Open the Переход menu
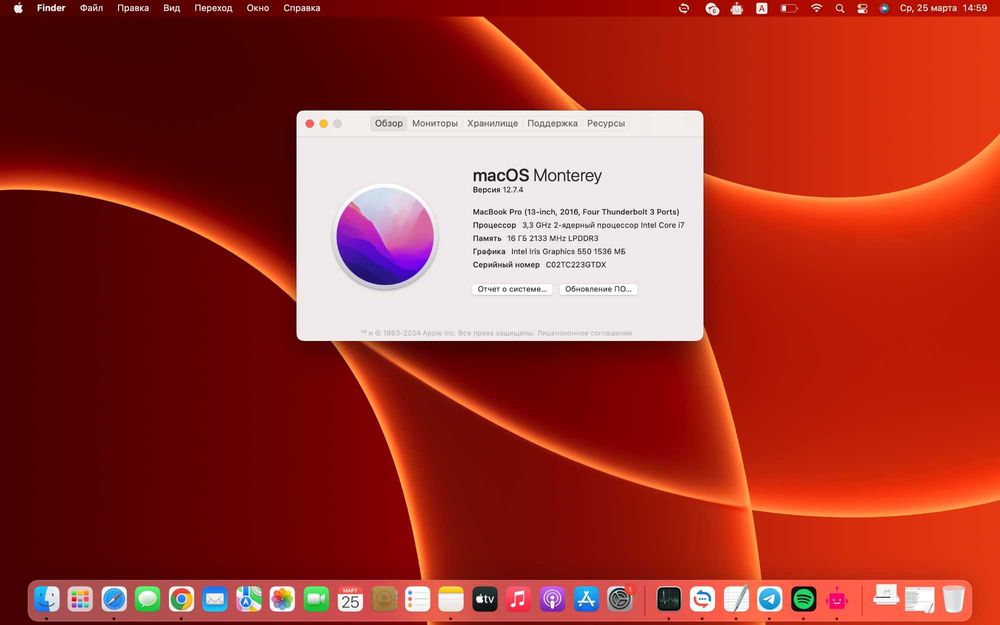This screenshot has height=625, width=1000. 213,8
